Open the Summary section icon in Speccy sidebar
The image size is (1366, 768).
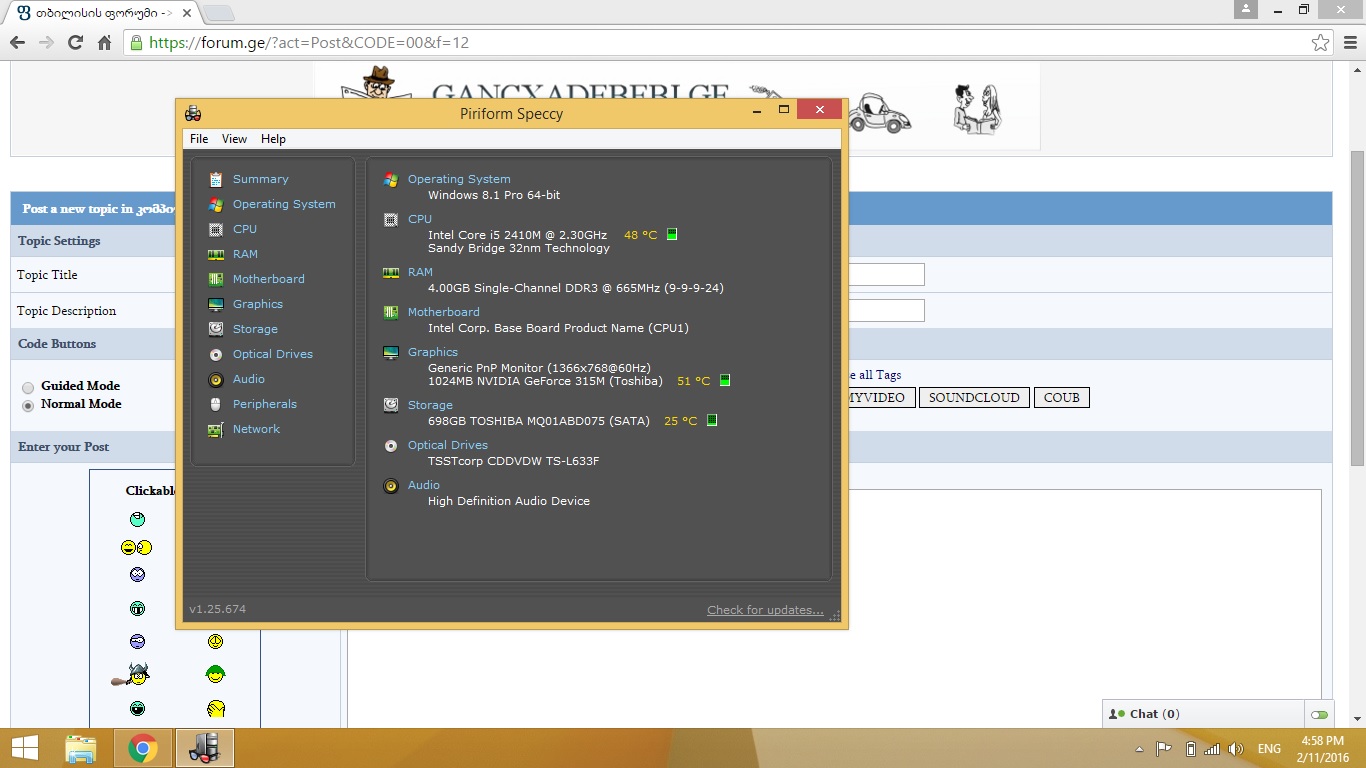[215, 179]
